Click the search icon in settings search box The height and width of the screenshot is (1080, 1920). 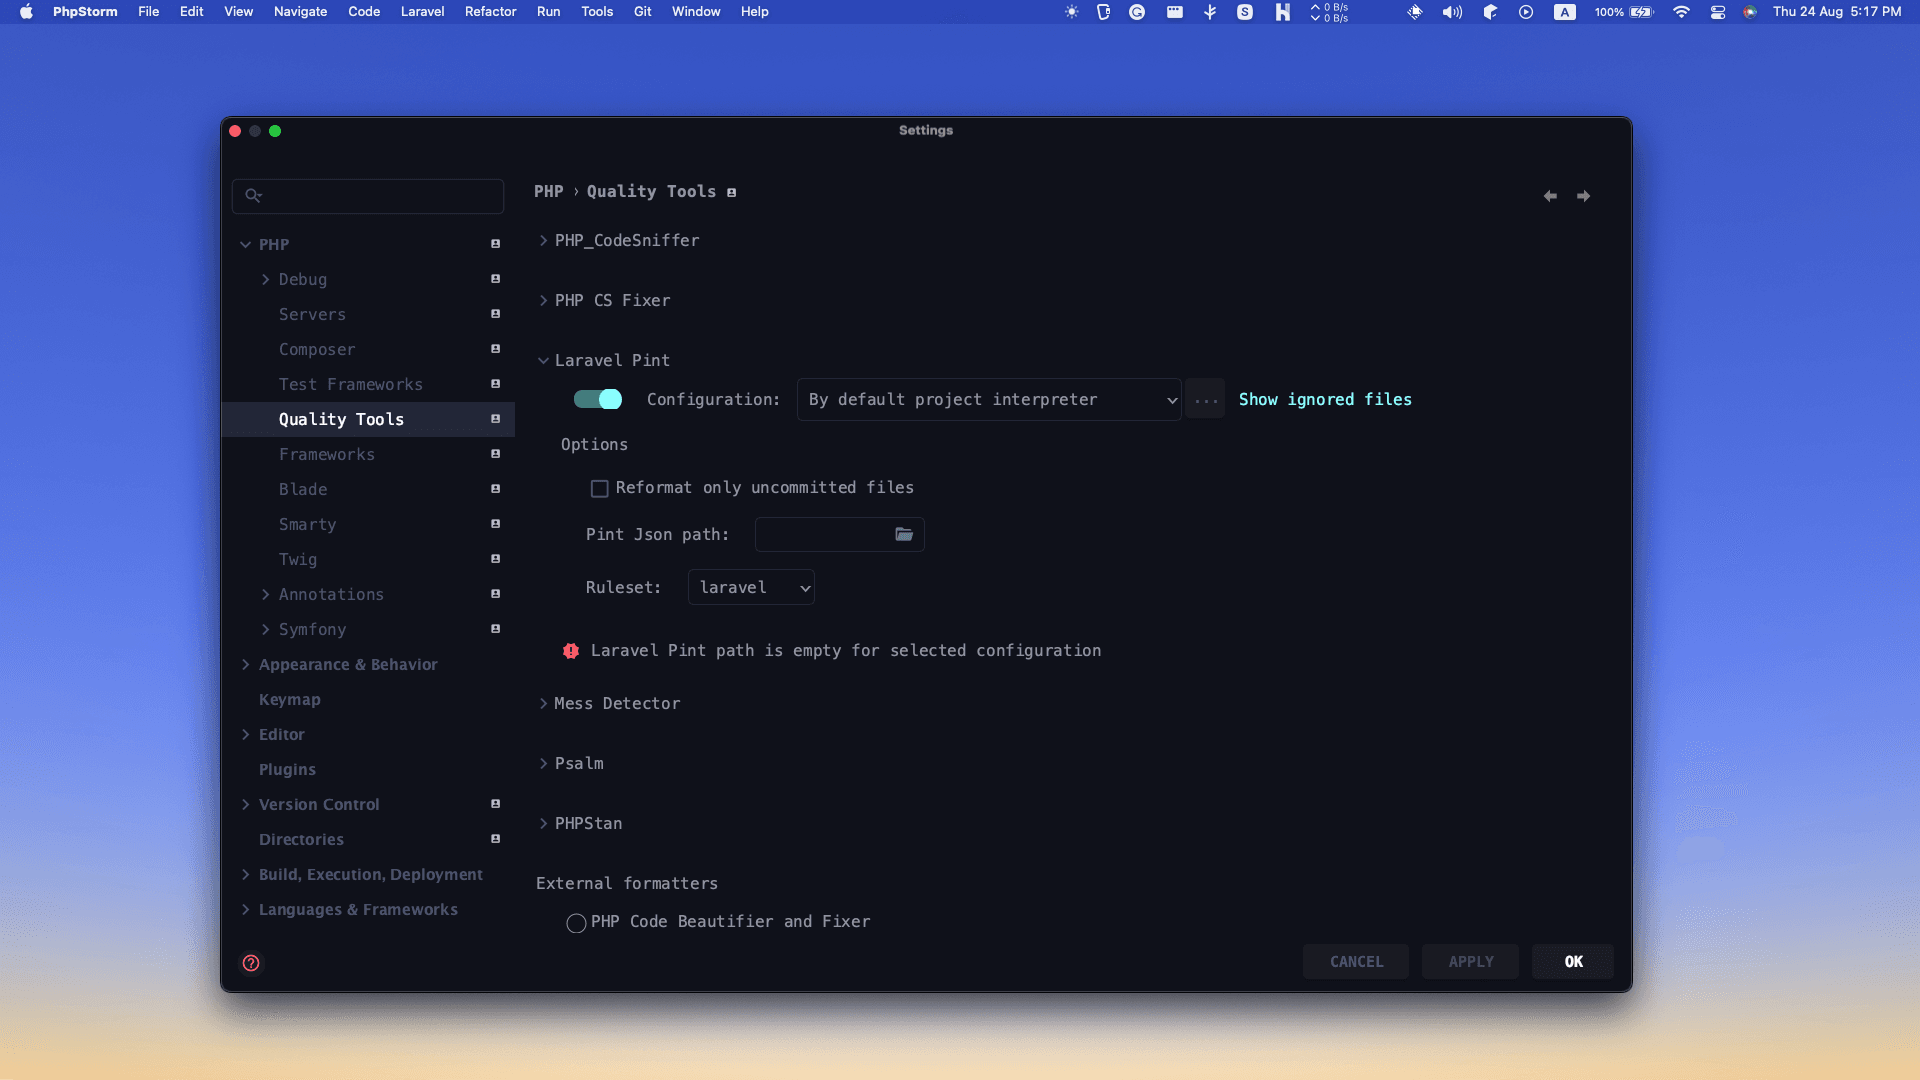coord(253,196)
